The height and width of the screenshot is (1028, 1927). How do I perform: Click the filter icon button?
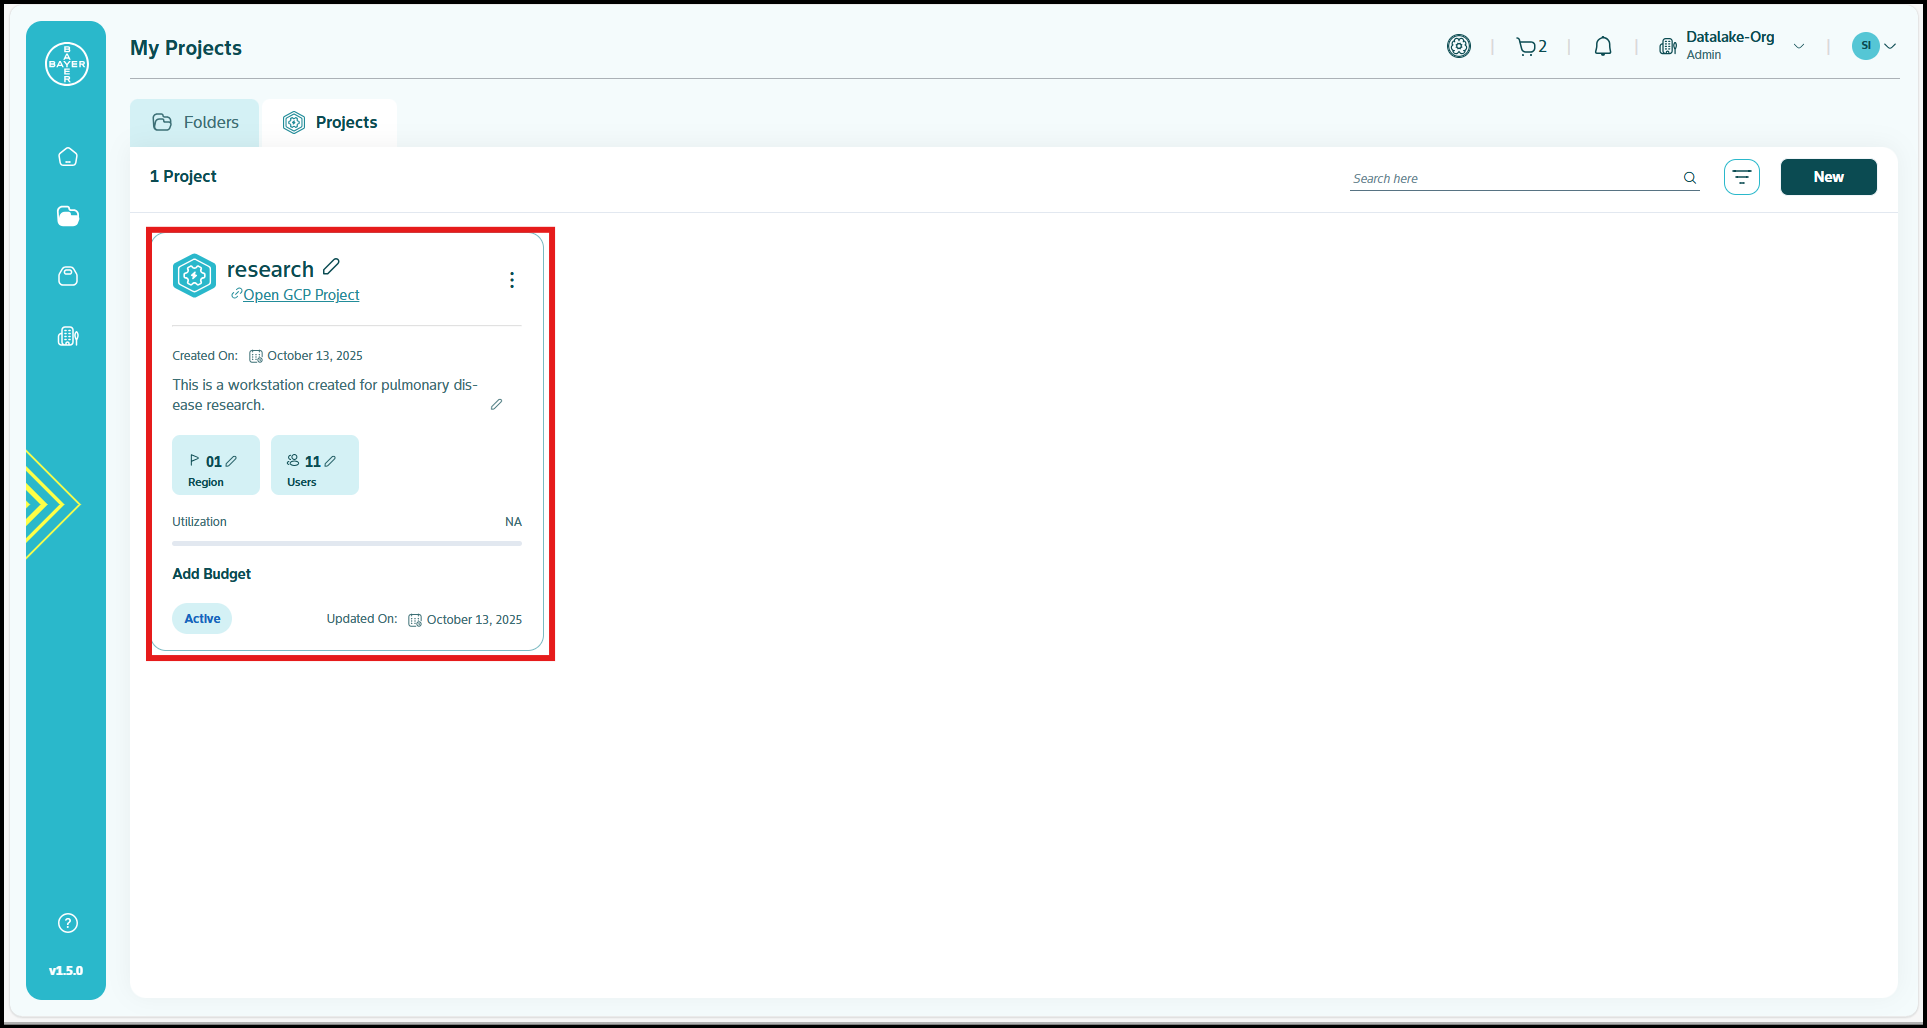pos(1741,177)
